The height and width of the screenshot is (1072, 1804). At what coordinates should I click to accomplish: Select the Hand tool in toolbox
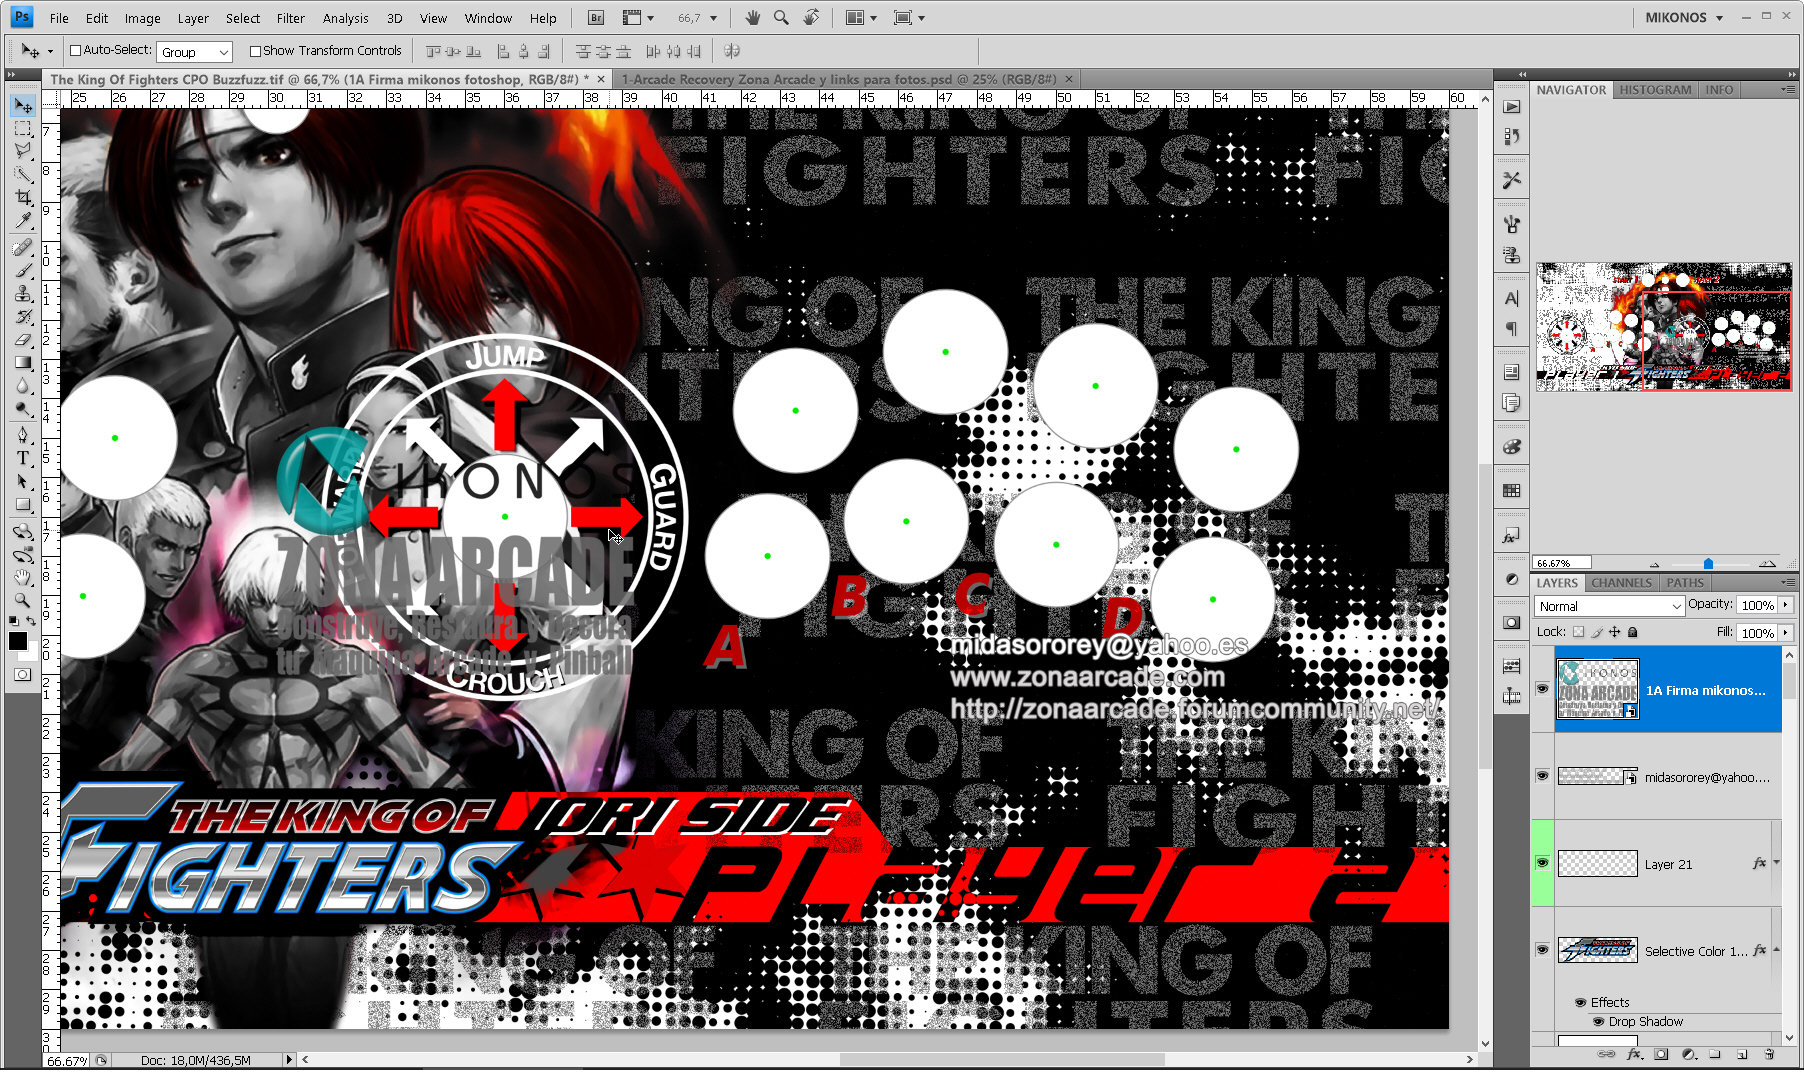[23, 577]
